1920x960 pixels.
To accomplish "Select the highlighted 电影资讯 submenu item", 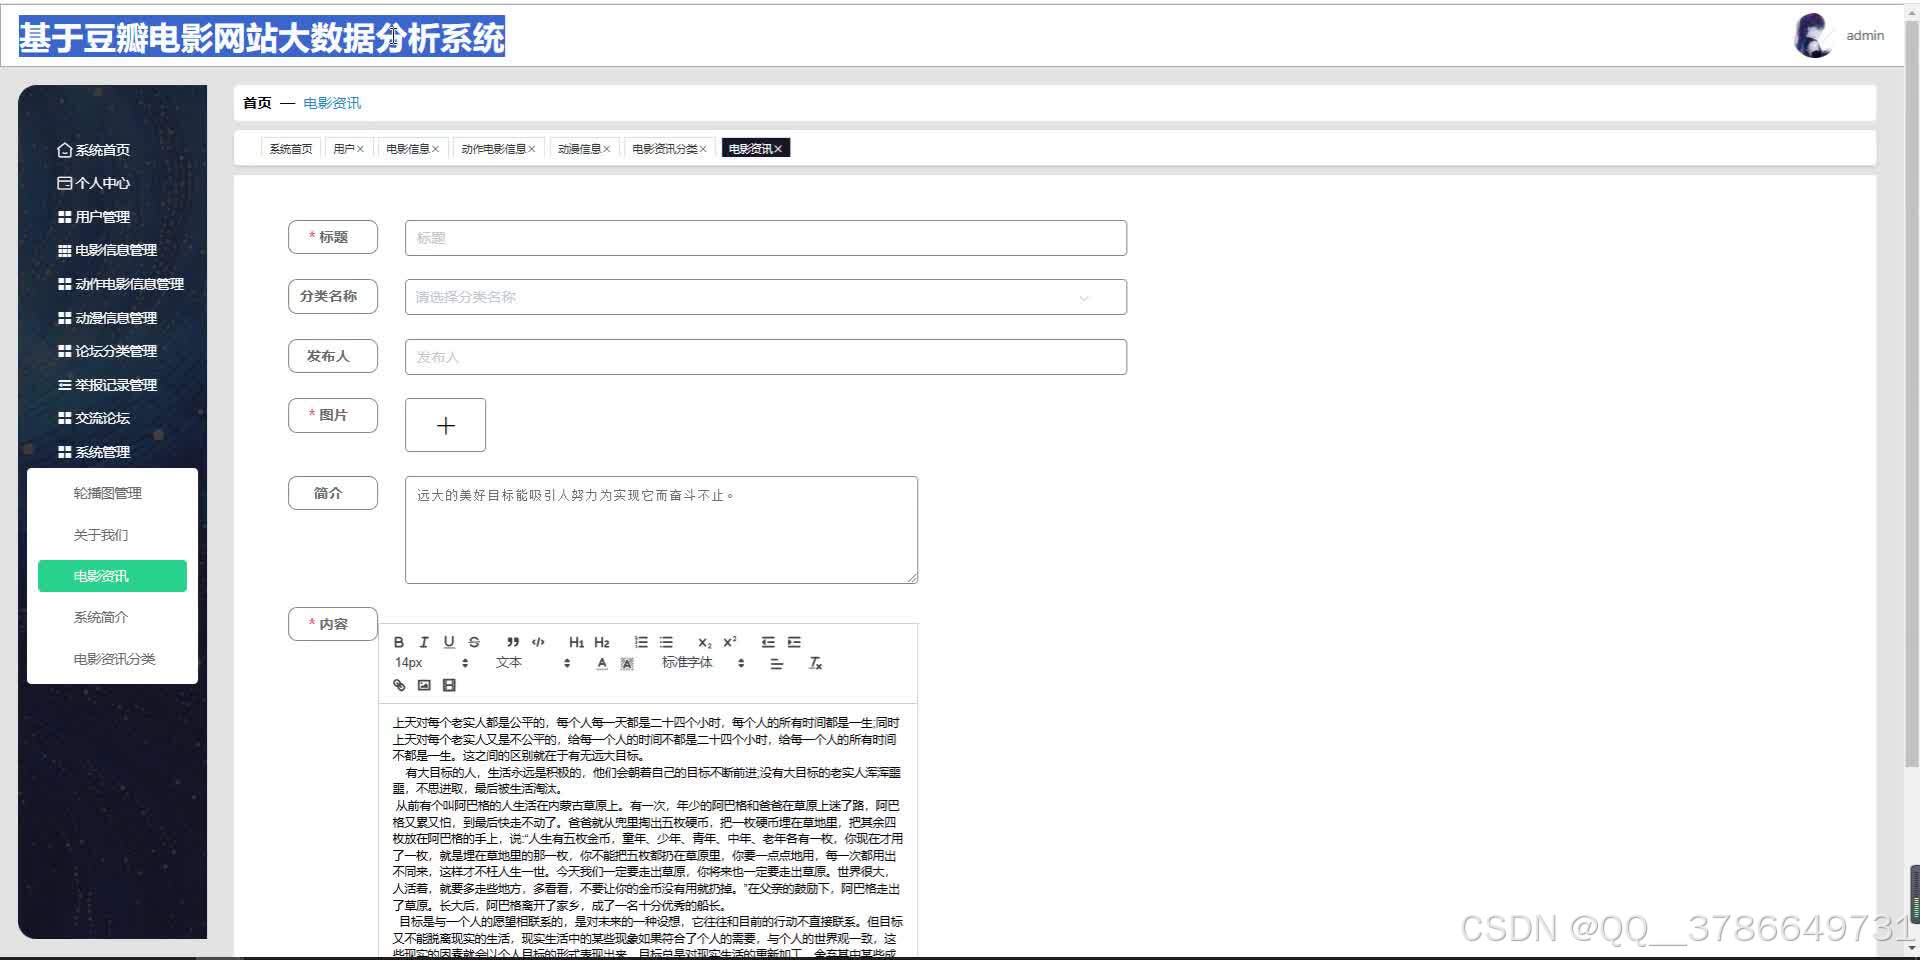I will point(112,576).
